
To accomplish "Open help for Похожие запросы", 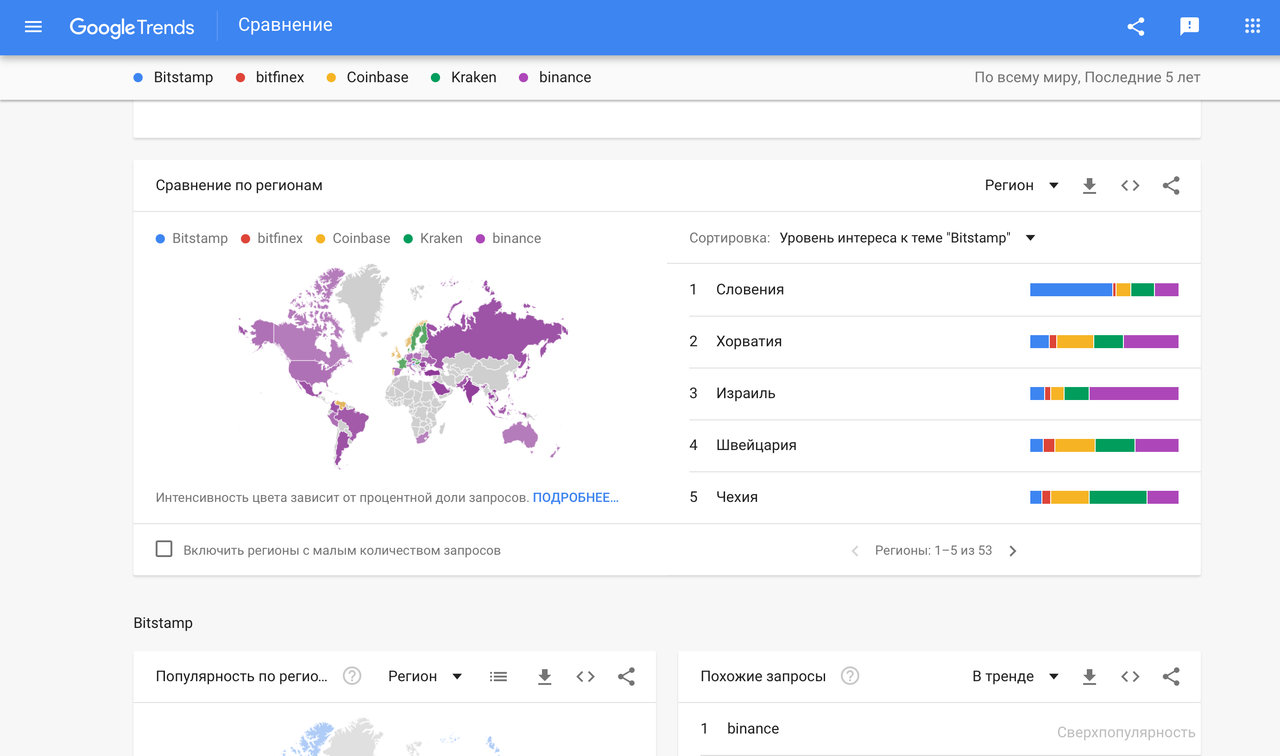I will click(850, 677).
